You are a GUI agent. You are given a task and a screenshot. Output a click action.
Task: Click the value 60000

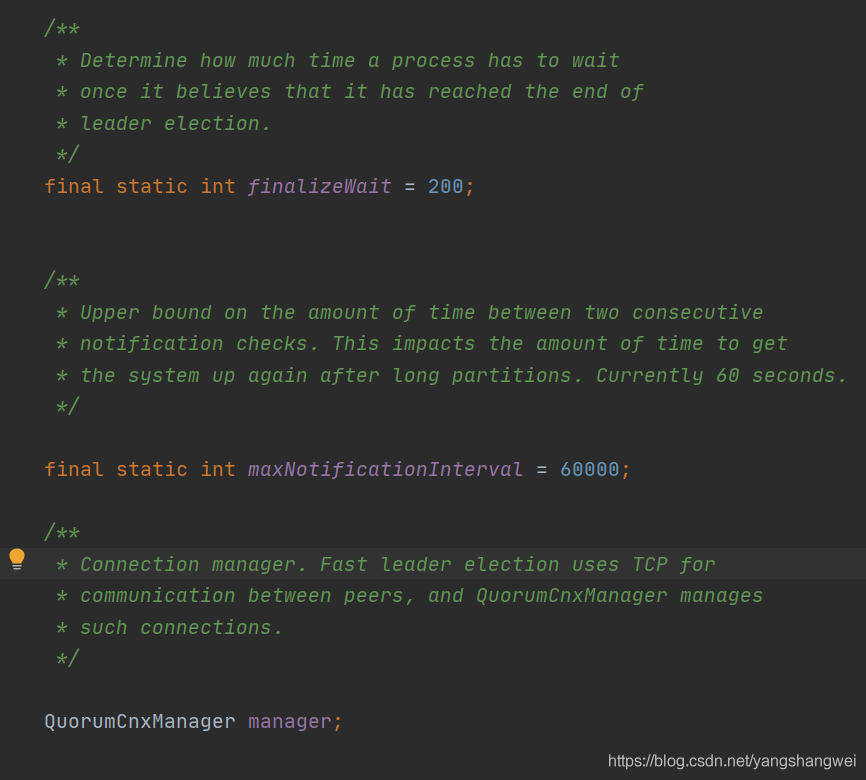pos(589,469)
